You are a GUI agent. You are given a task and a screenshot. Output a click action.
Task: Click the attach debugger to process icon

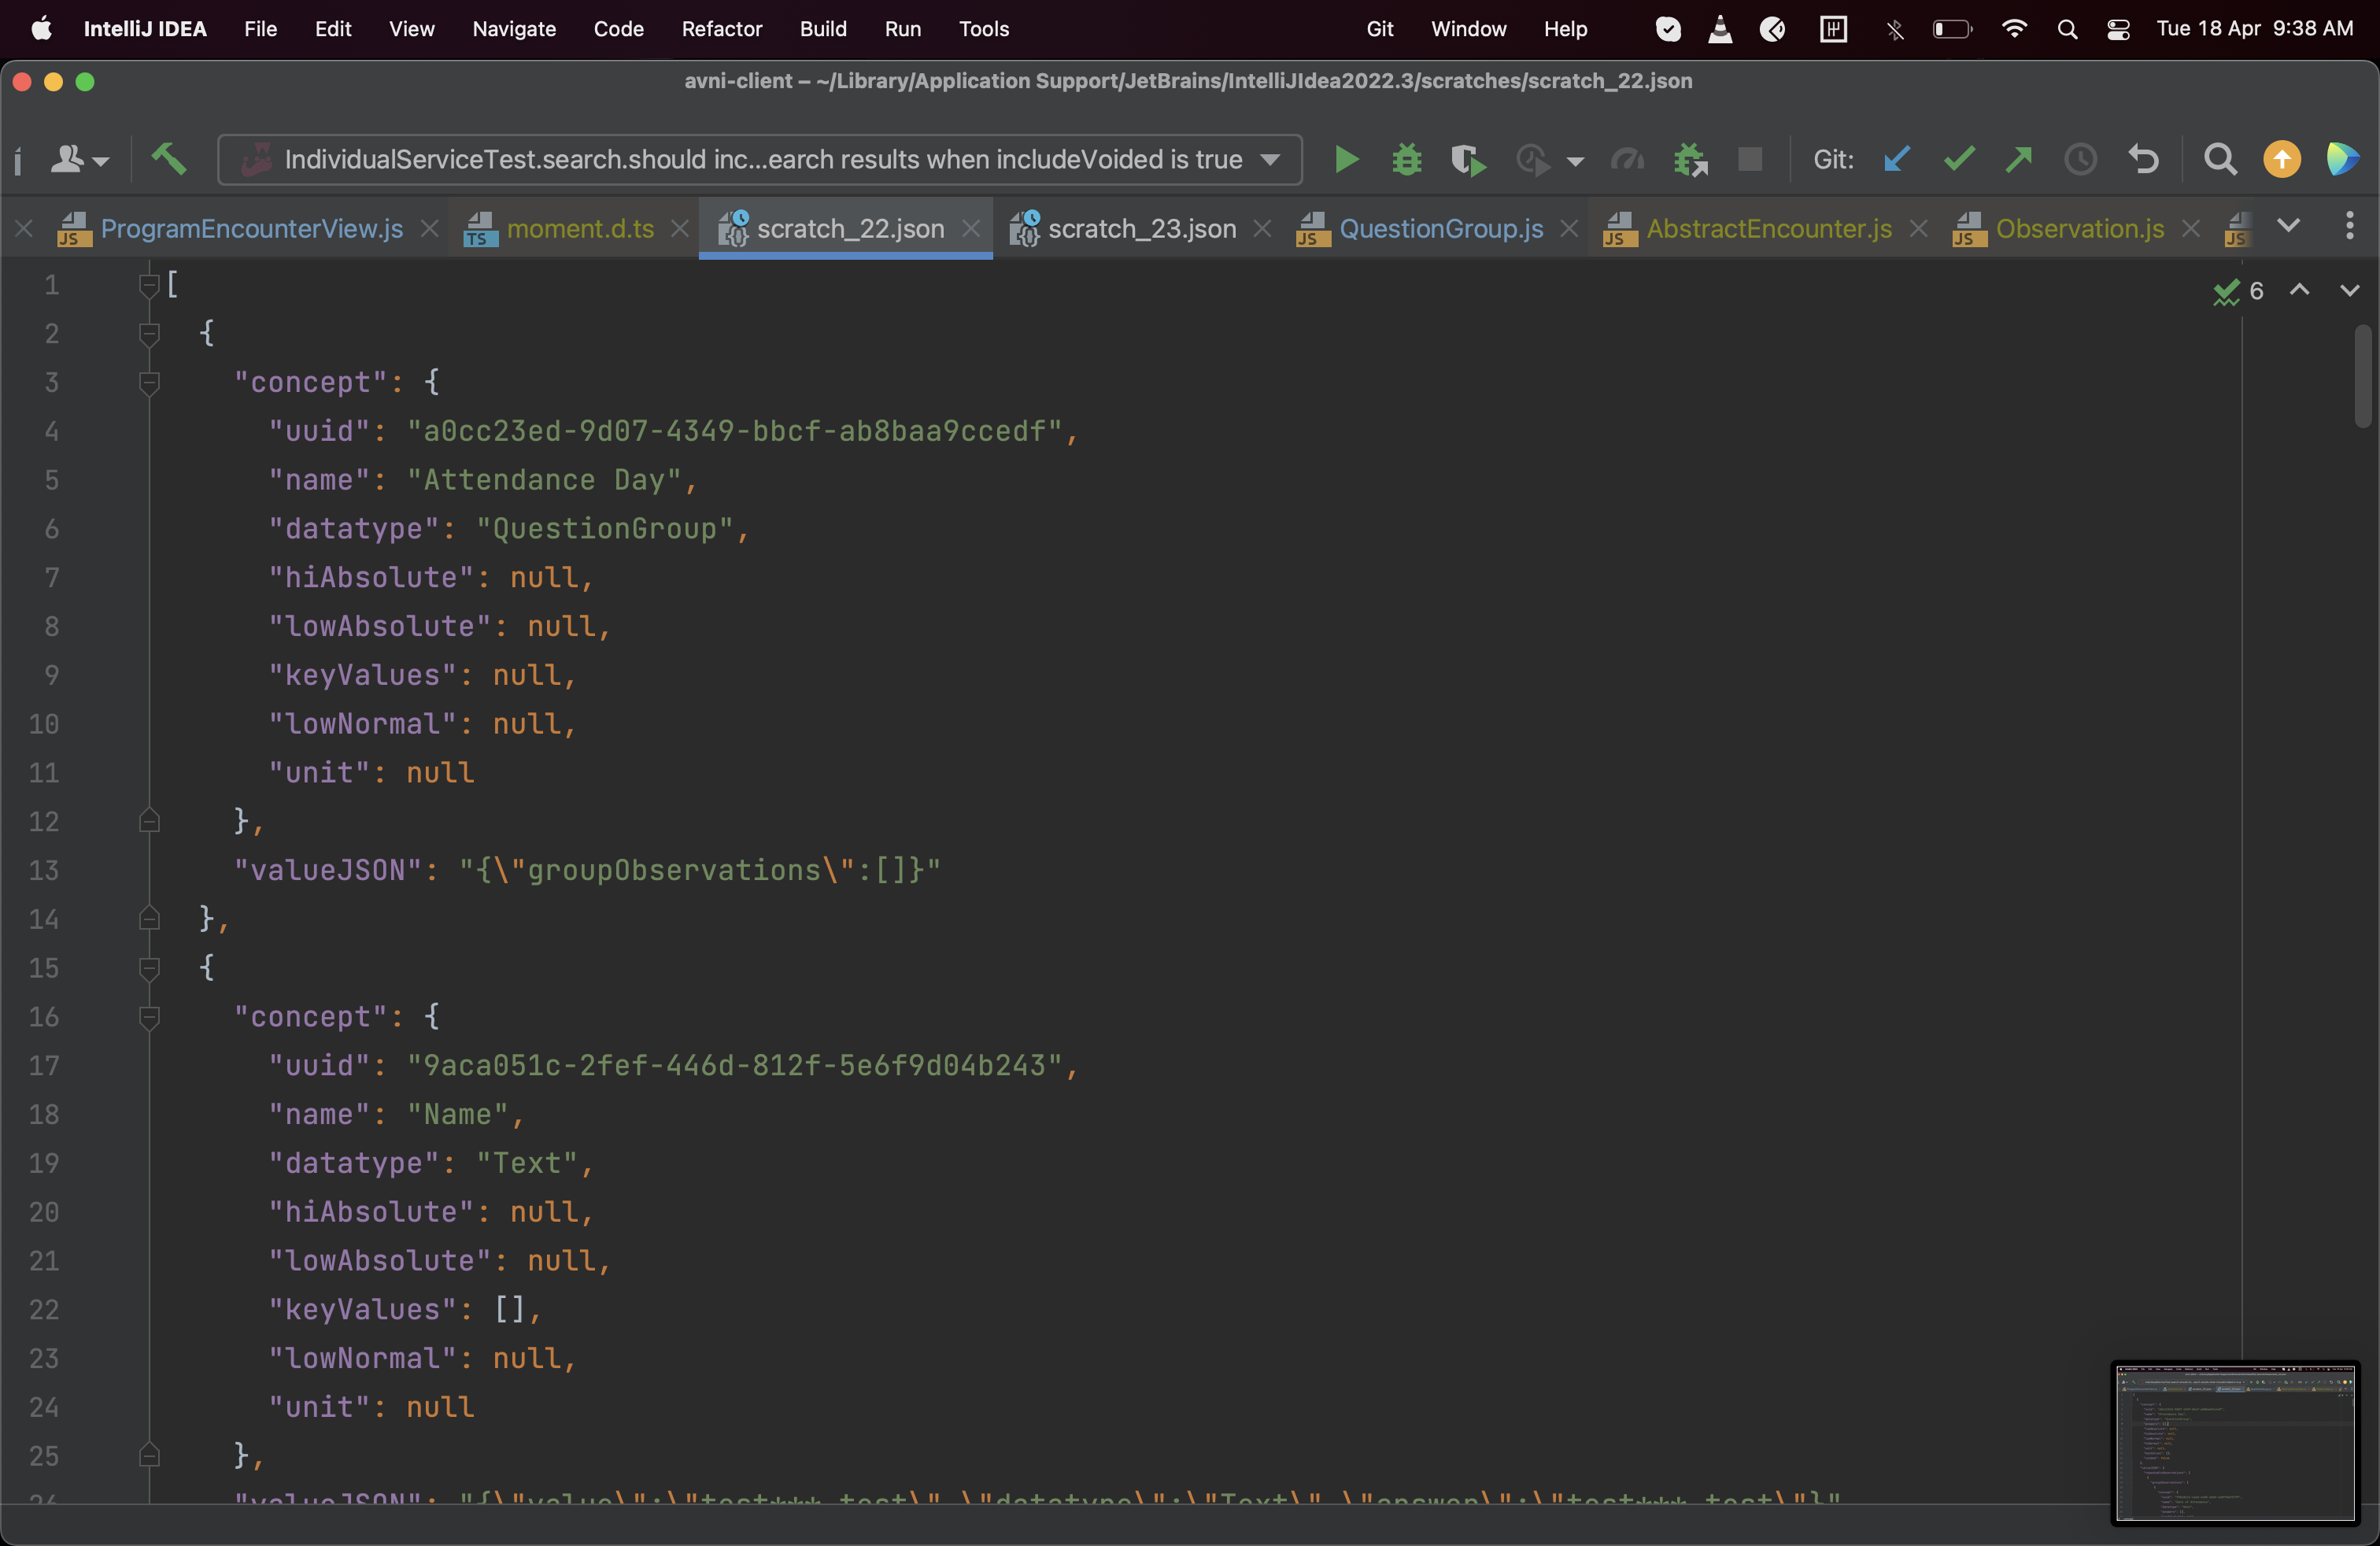click(1690, 160)
